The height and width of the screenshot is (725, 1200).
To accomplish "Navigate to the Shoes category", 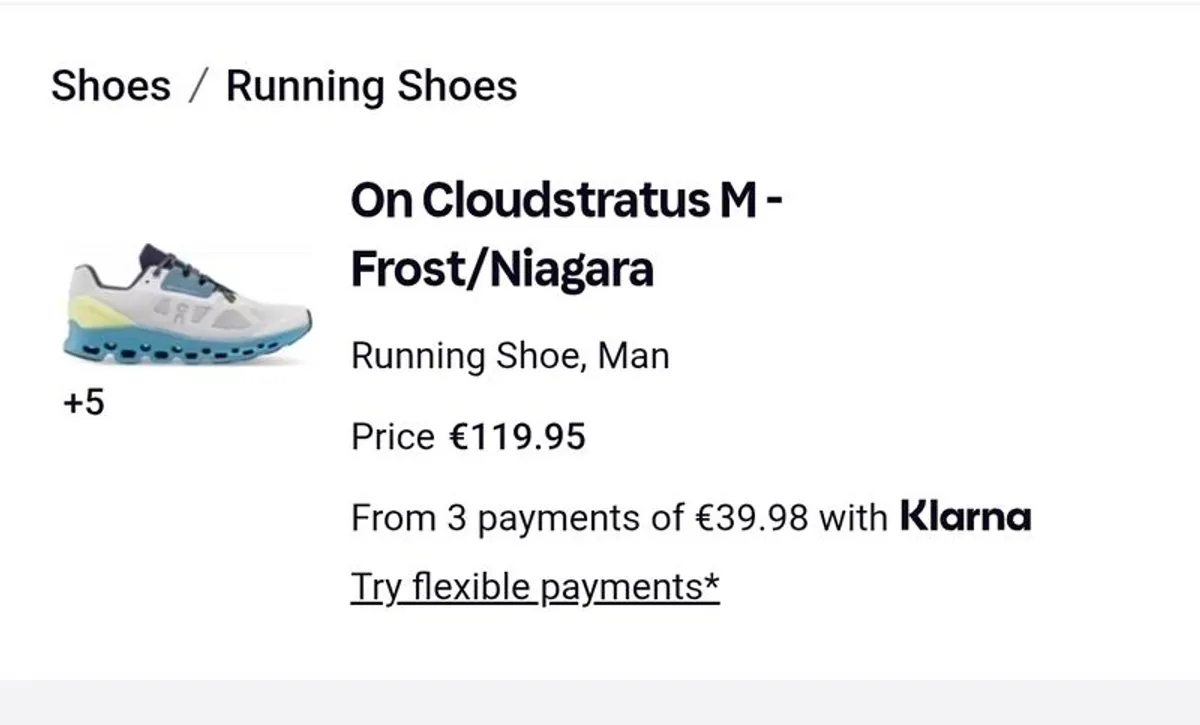I will coord(110,86).
